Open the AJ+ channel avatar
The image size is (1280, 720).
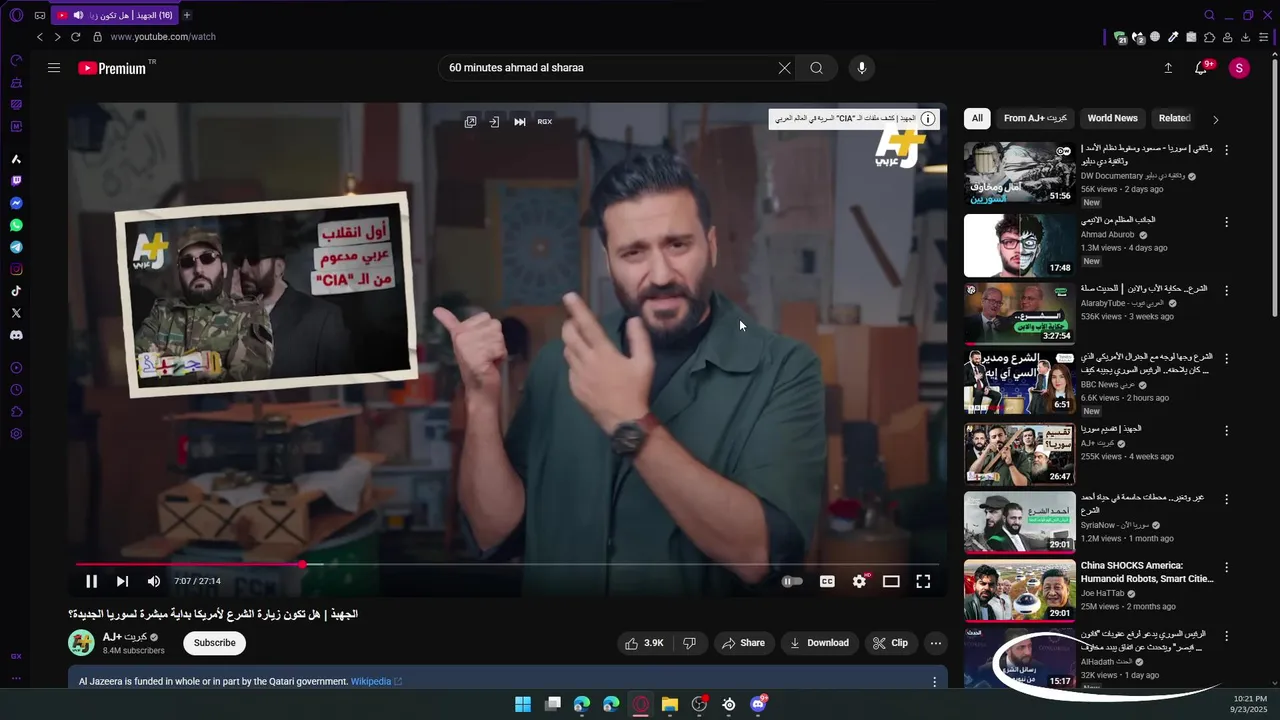pyautogui.click(x=81, y=643)
